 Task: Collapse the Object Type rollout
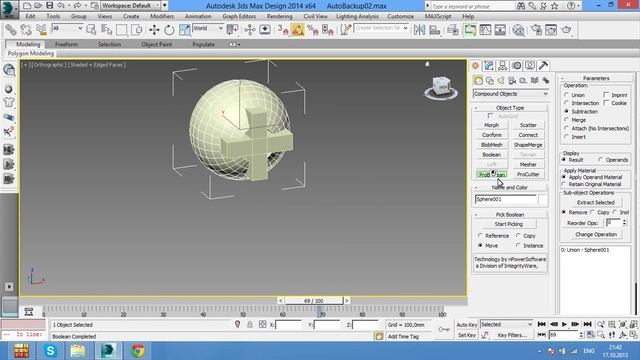pos(510,108)
